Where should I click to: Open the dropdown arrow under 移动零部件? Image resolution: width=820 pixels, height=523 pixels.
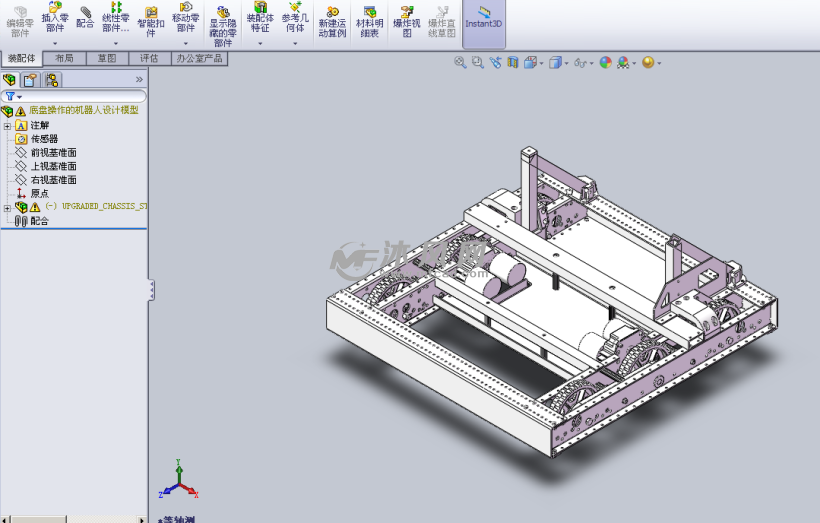(185, 43)
